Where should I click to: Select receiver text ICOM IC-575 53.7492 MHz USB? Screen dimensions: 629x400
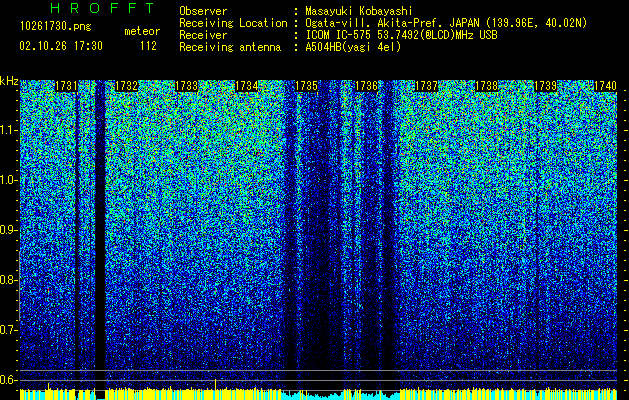pos(401,35)
